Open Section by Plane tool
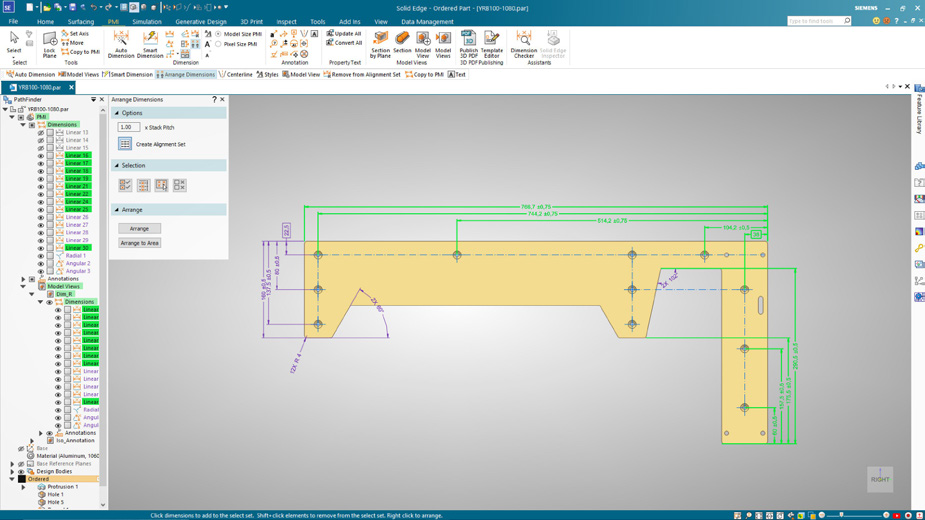The height and width of the screenshot is (520, 925). [381, 44]
